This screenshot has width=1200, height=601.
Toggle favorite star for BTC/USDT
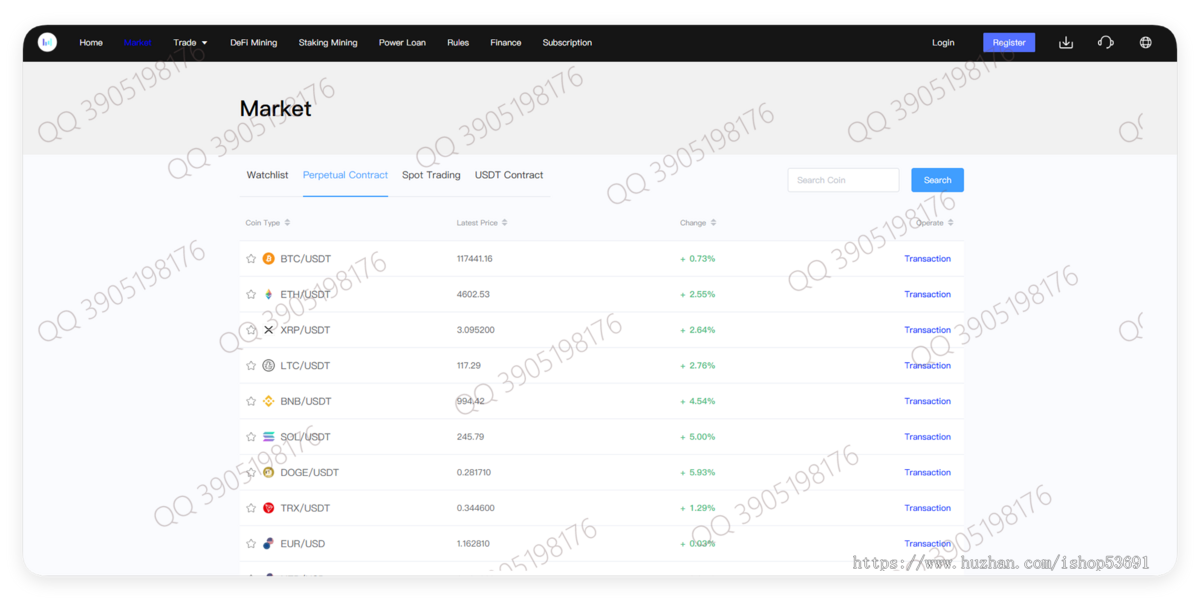point(251,258)
